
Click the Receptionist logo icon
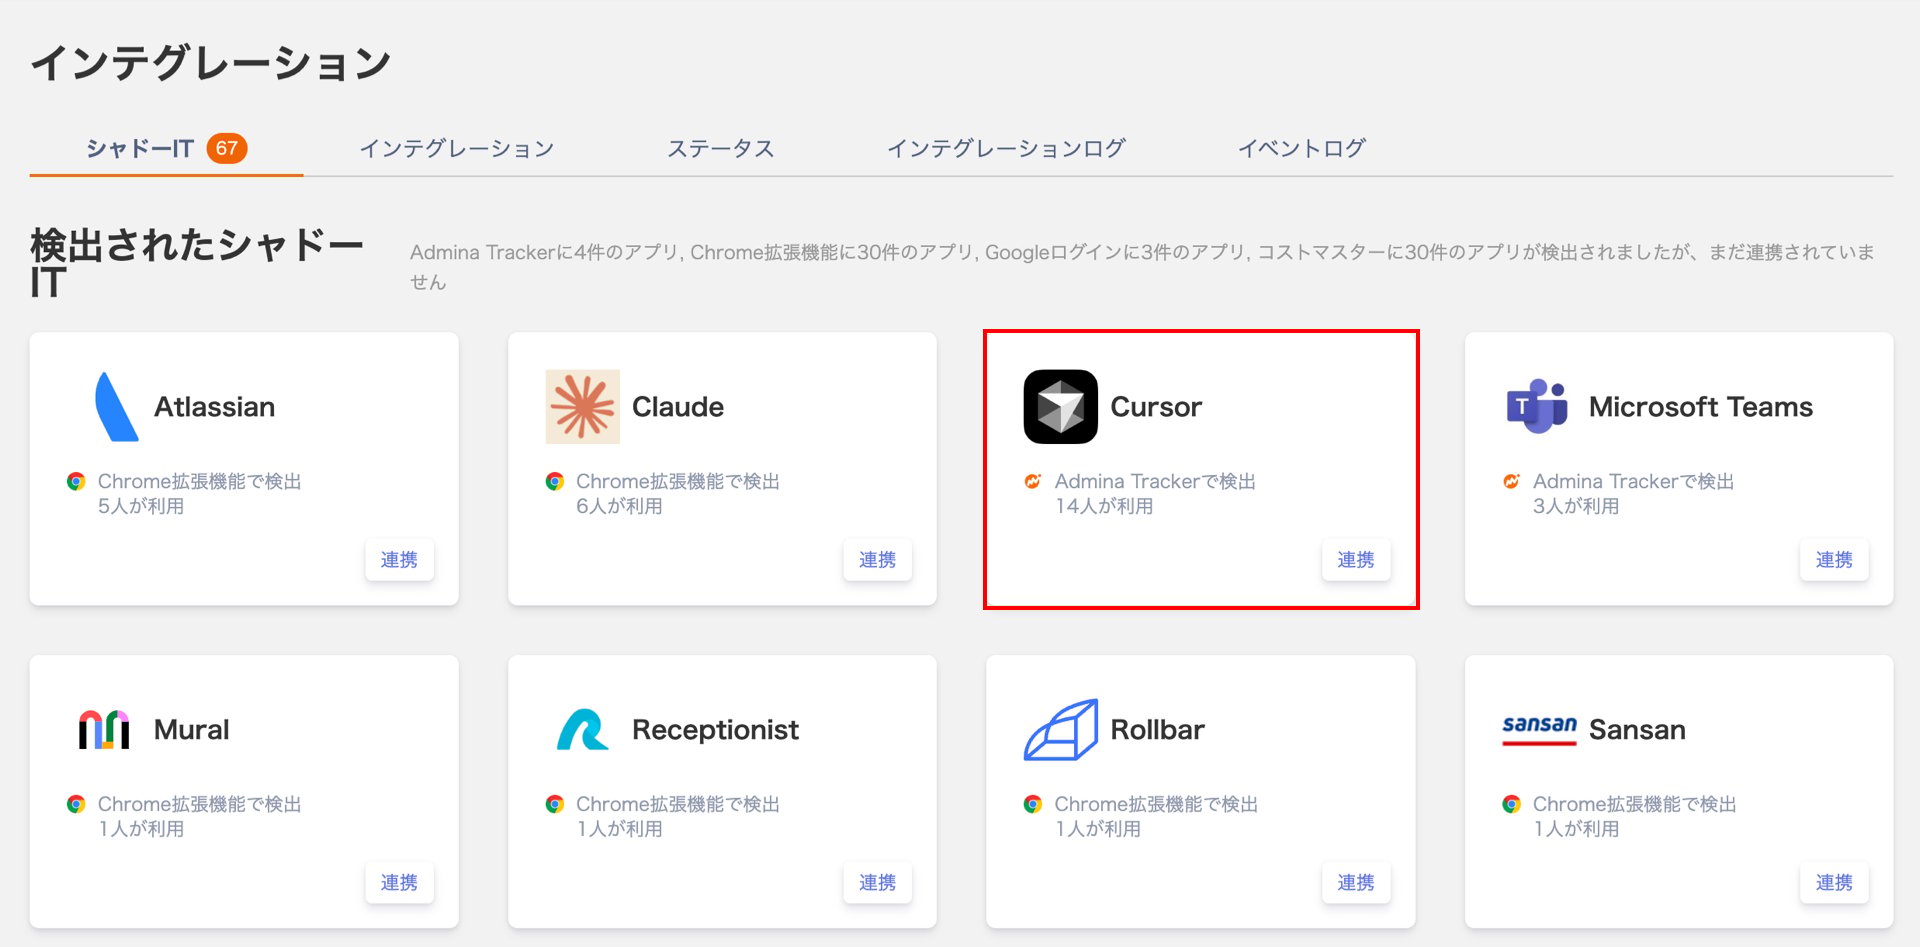(582, 730)
